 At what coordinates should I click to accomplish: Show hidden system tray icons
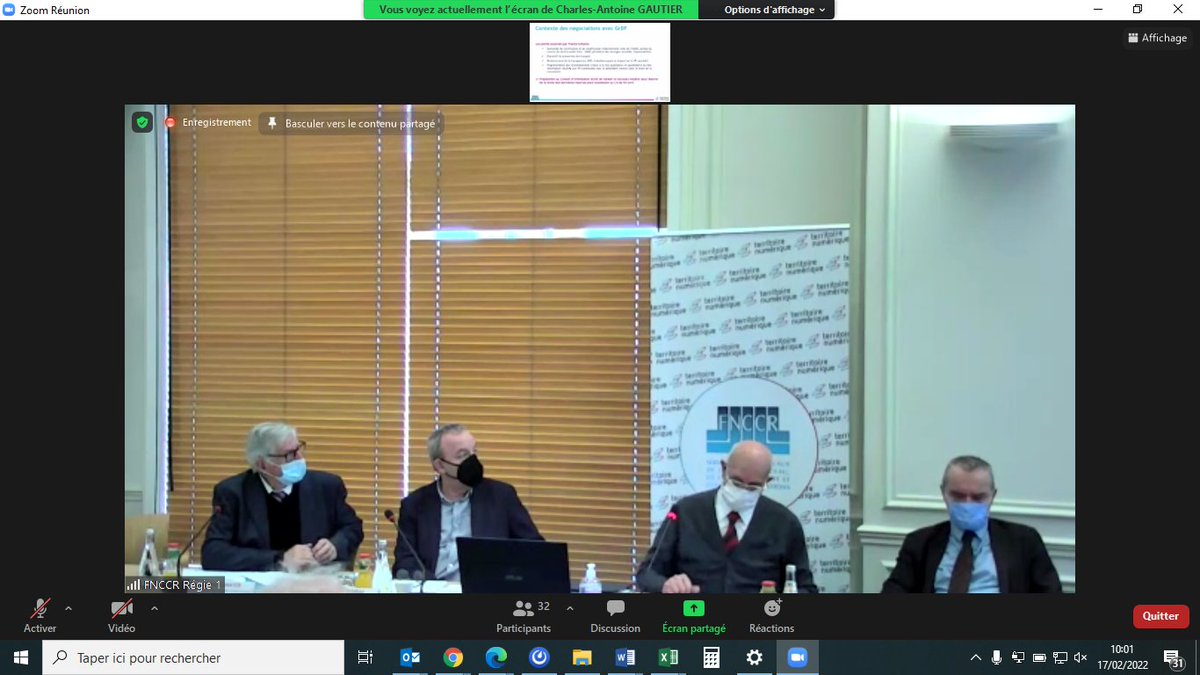976,658
